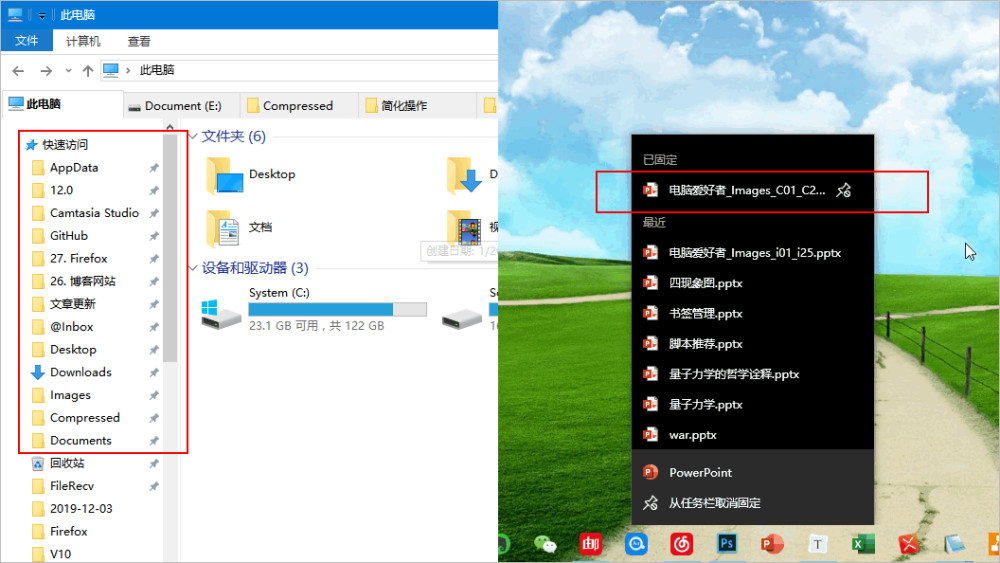This screenshot has height=563, width=1000.
Task: Open Desktop in quick access sidebar
Action: (73, 349)
